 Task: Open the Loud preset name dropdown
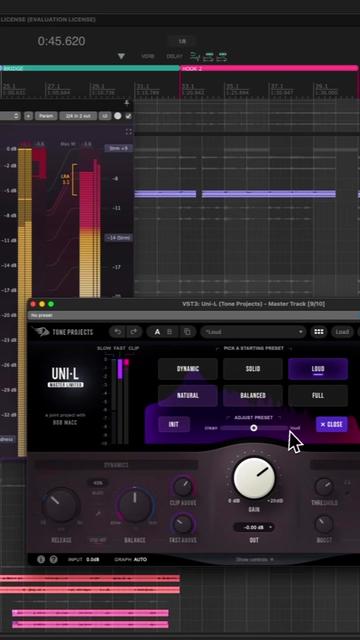tap(253, 332)
